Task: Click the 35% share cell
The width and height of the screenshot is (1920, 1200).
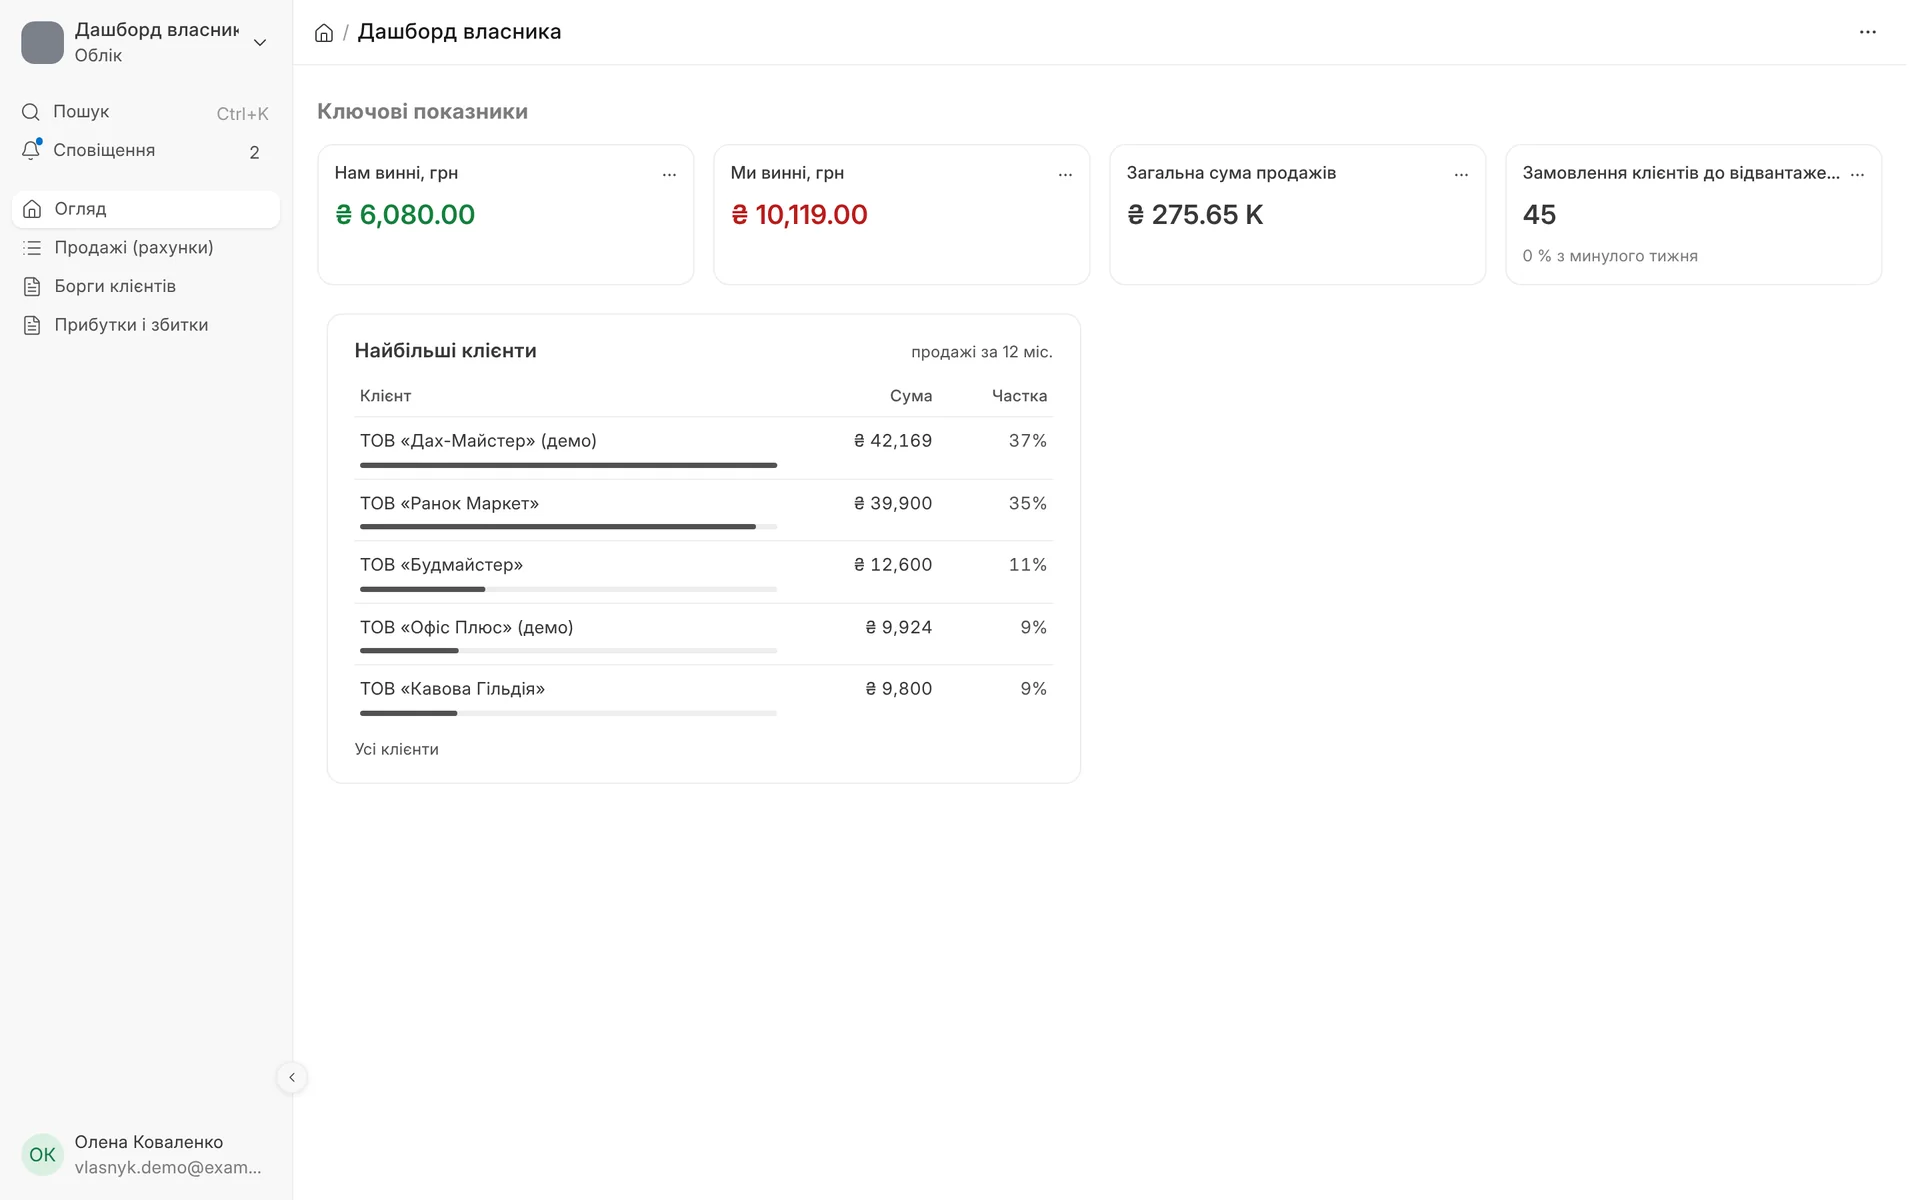Action: coord(1027,503)
